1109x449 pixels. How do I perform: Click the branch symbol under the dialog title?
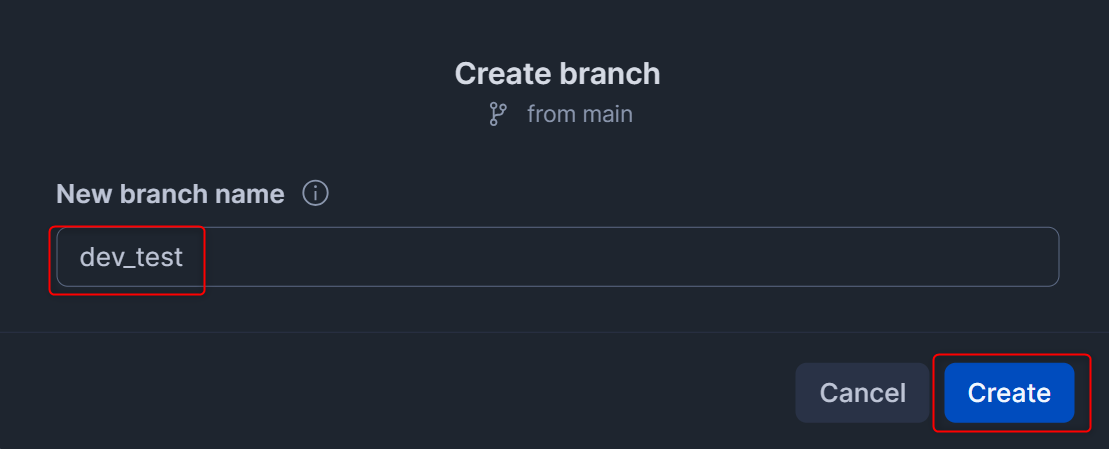pyautogui.click(x=497, y=114)
